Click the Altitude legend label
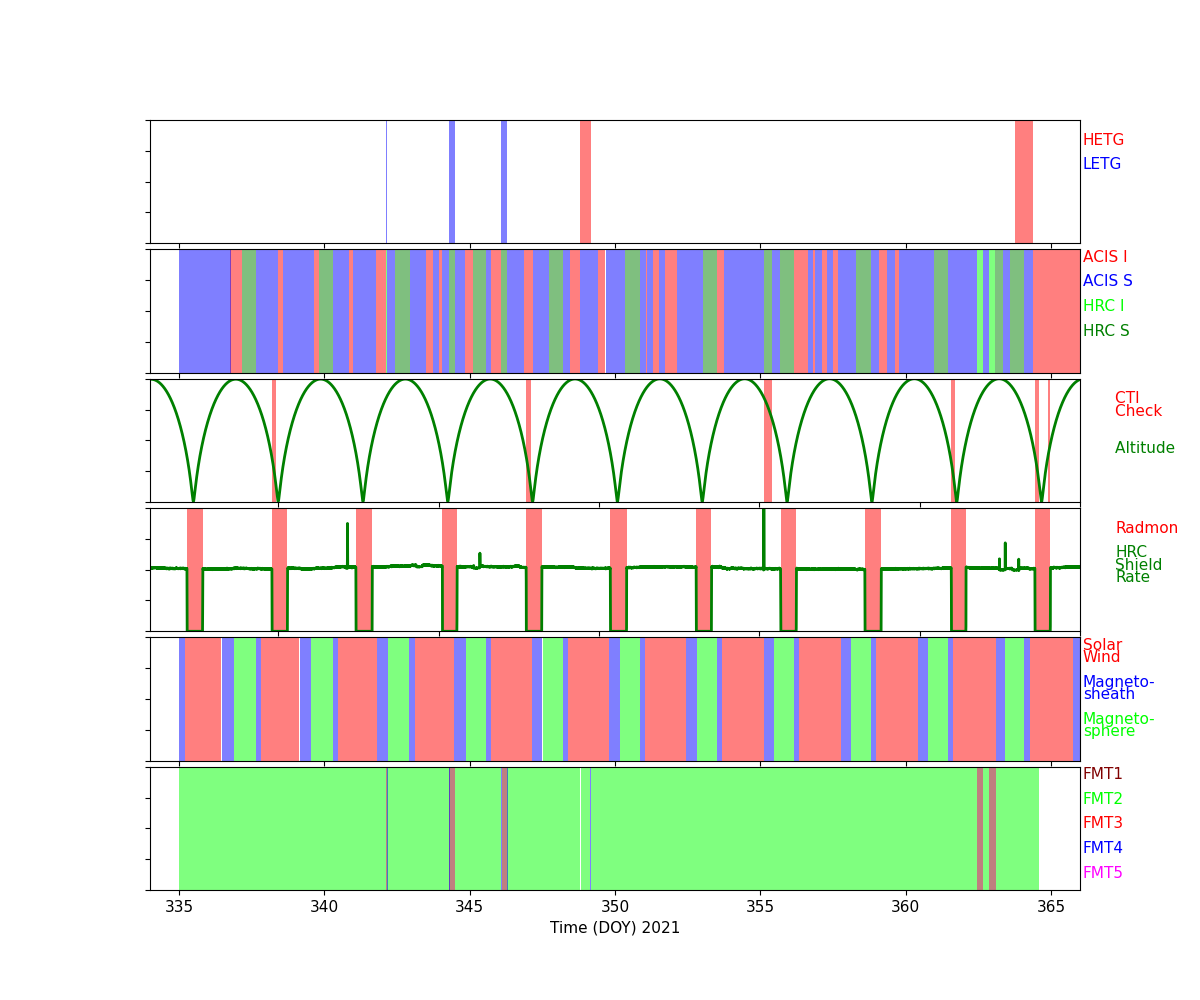Image resolution: width=1200 pixels, height=1000 pixels. [x=1144, y=448]
